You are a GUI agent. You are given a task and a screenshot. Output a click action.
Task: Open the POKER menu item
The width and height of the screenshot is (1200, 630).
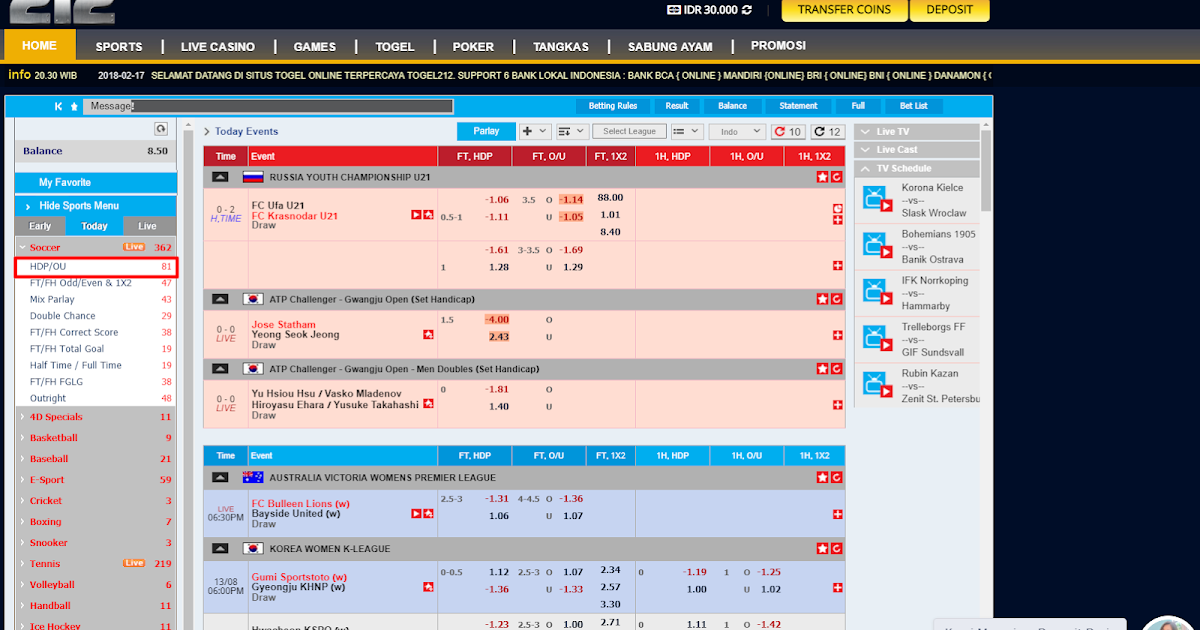(473, 46)
